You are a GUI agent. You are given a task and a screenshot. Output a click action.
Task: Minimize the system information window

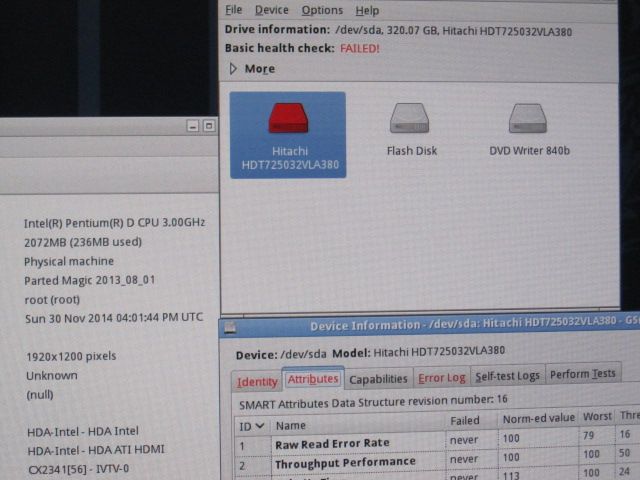click(193, 126)
